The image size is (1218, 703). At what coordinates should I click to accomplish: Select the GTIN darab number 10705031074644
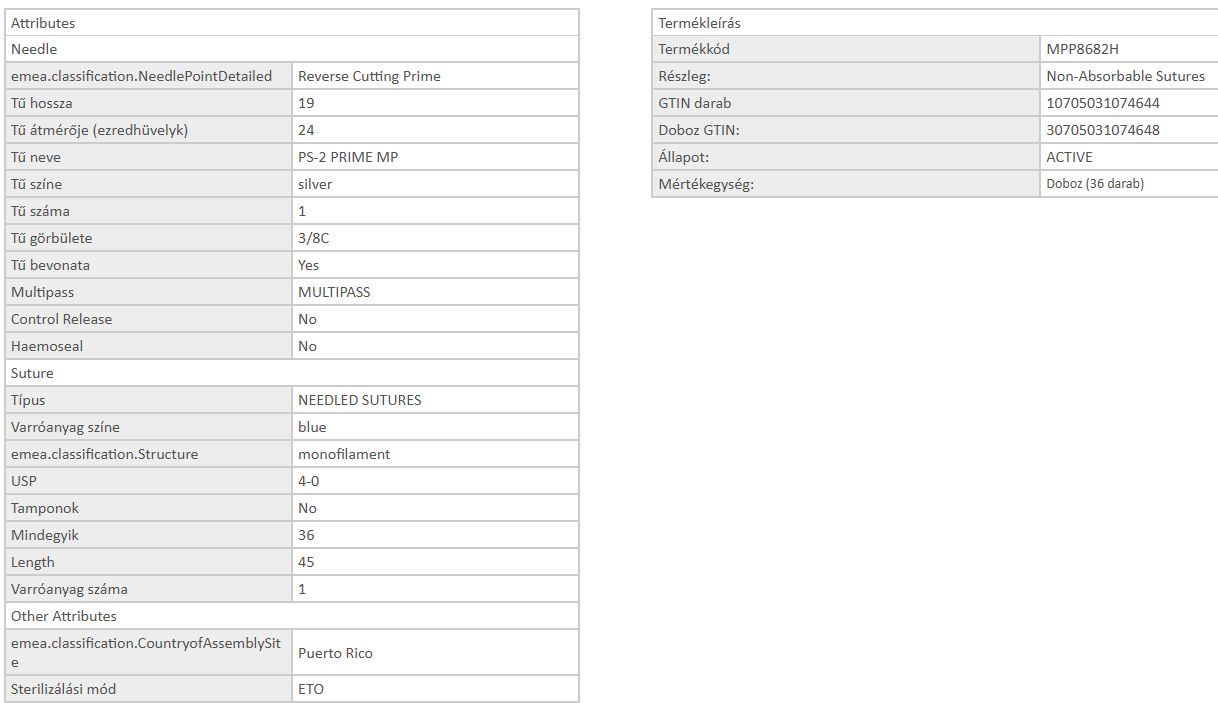[1103, 103]
